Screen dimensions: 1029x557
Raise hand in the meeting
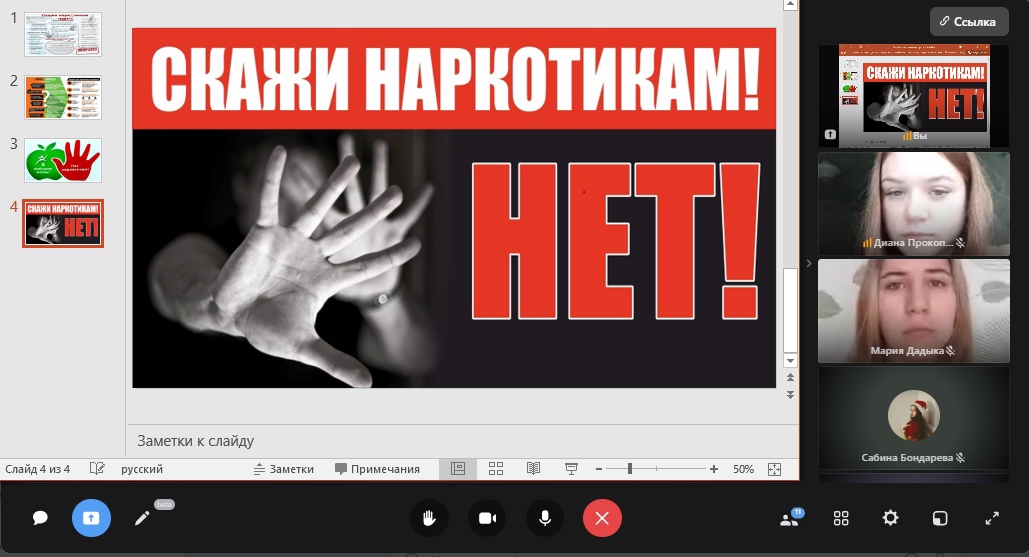point(429,518)
